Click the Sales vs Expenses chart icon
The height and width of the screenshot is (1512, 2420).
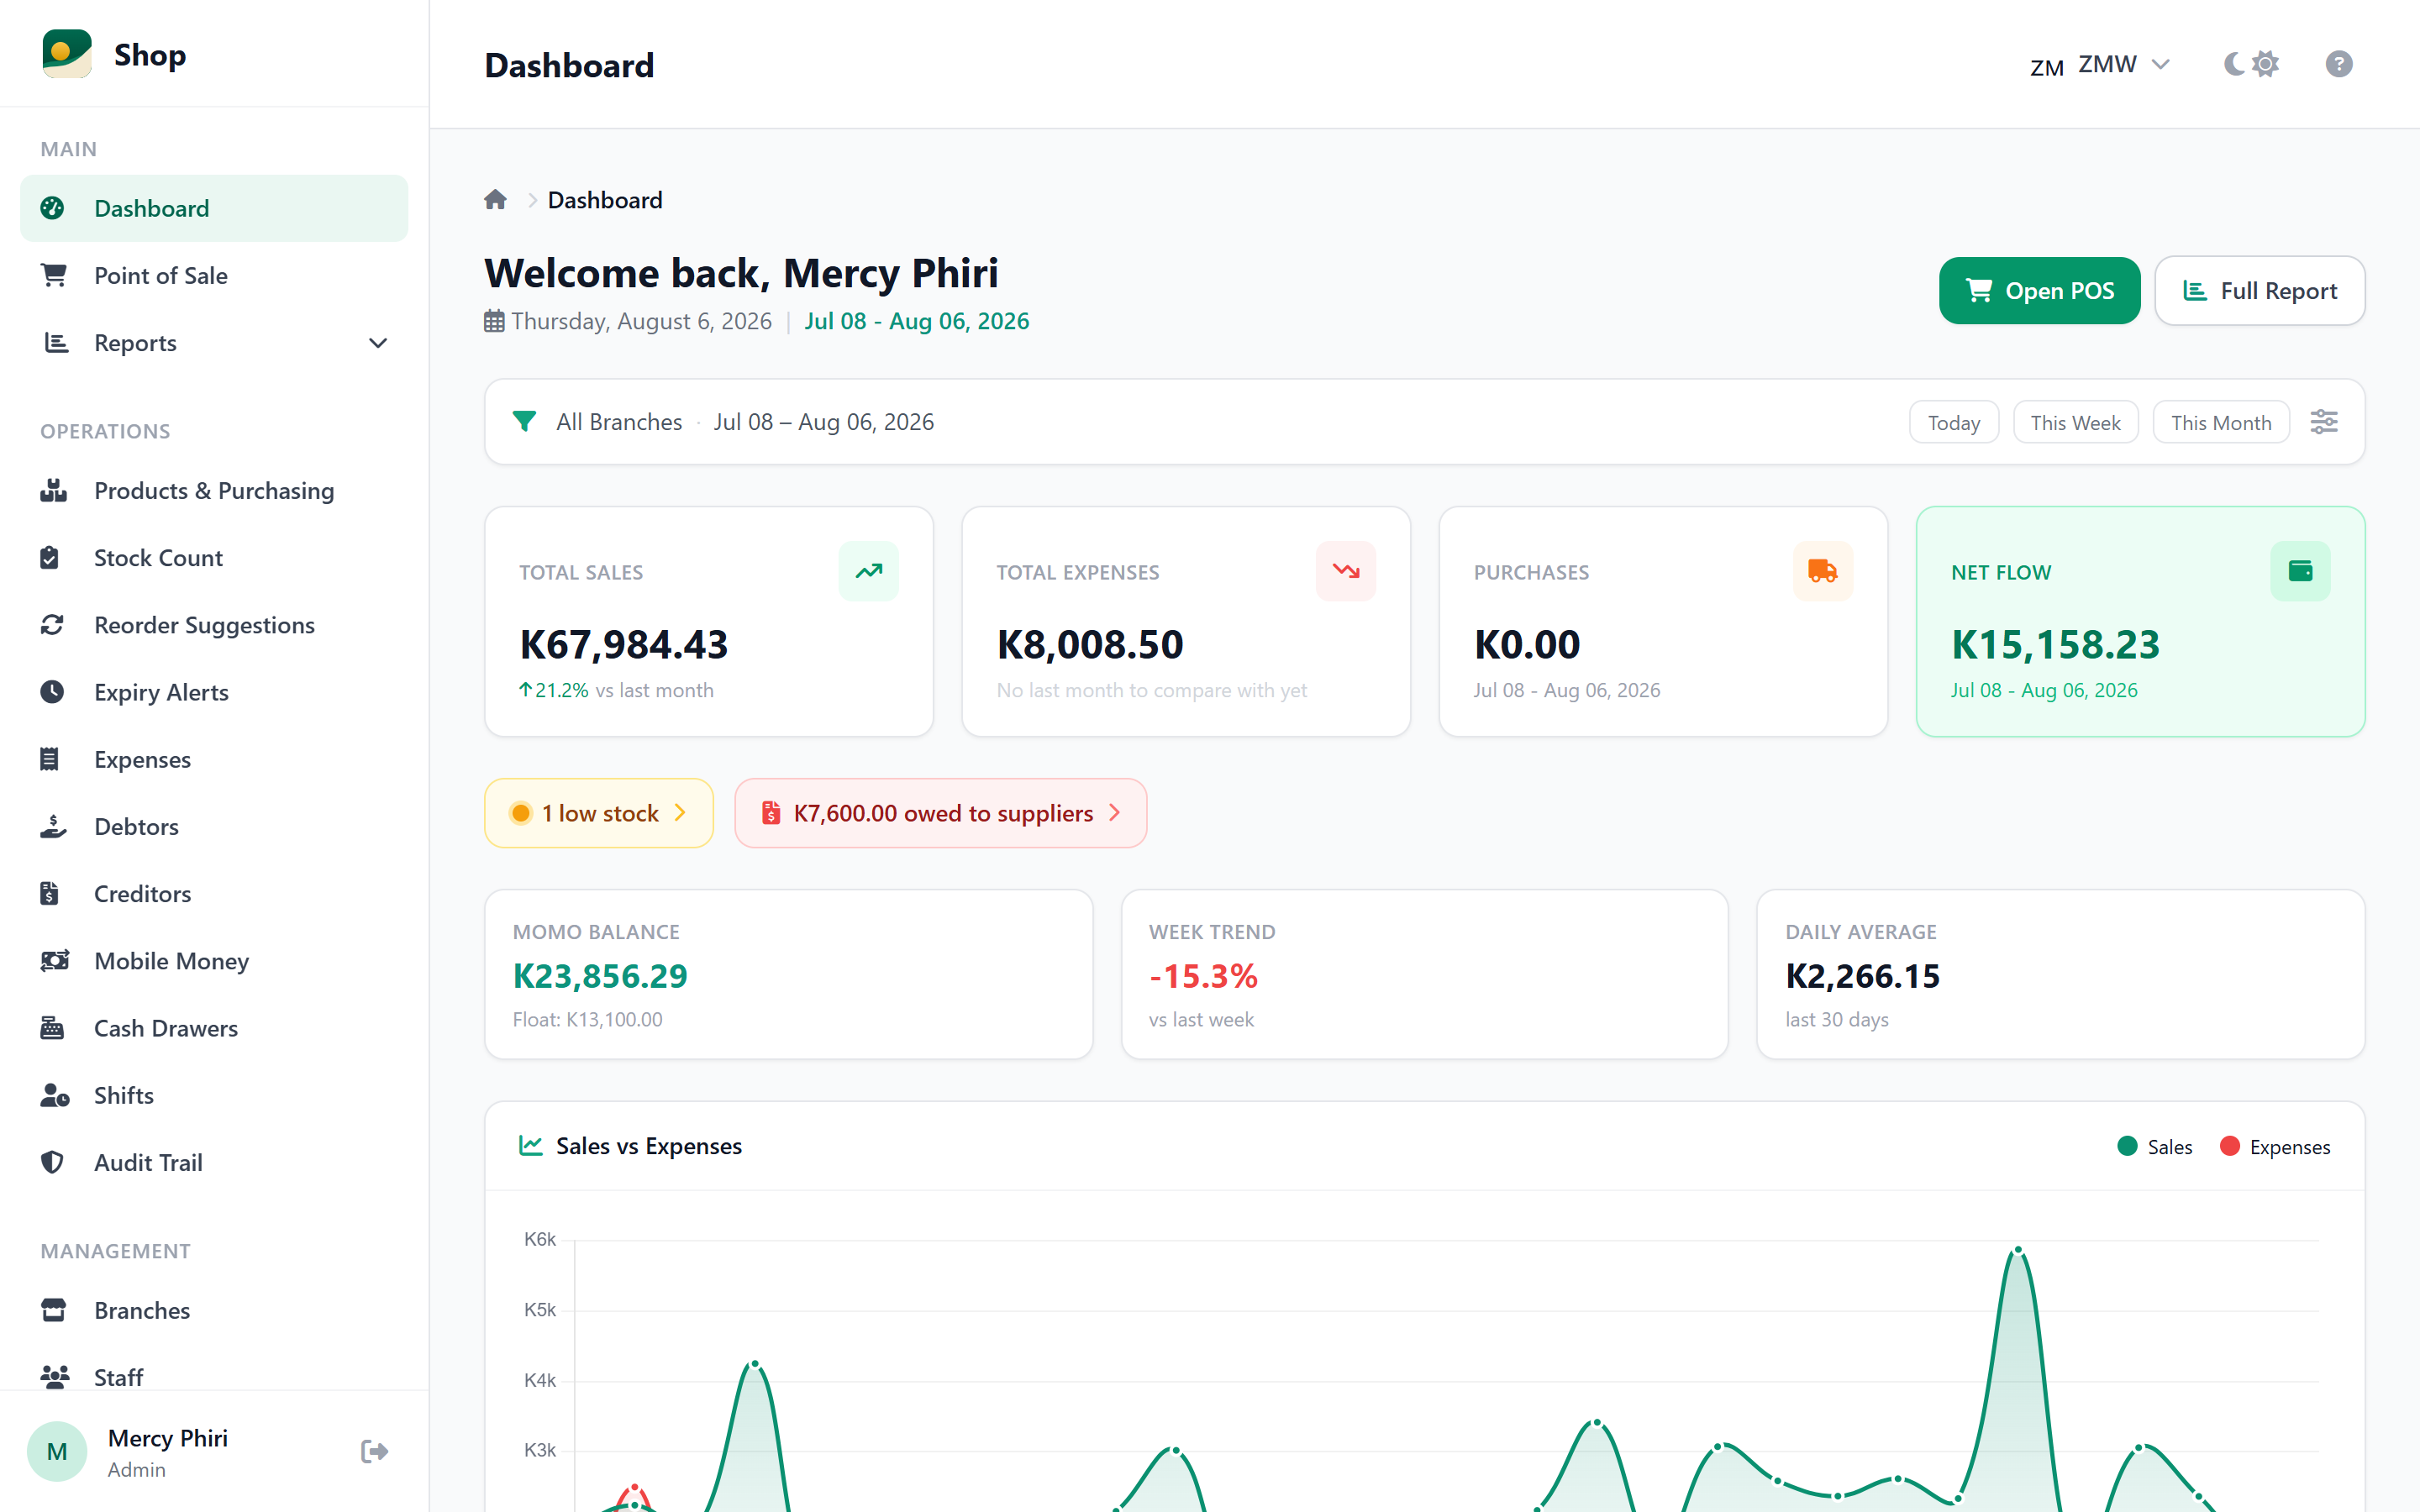click(530, 1145)
